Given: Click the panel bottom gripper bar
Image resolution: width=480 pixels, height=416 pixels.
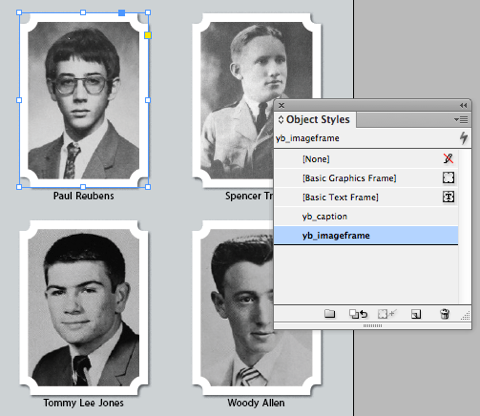Looking at the screenshot, I should [x=372, y=325].
